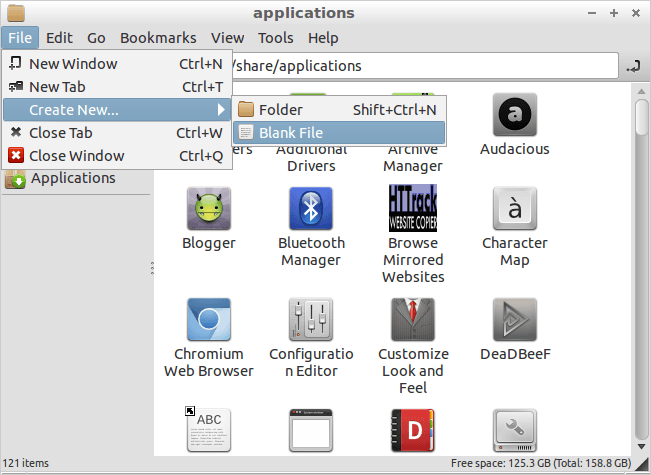Open the File menu
This screenshot has width=651, height=475.
20,38
